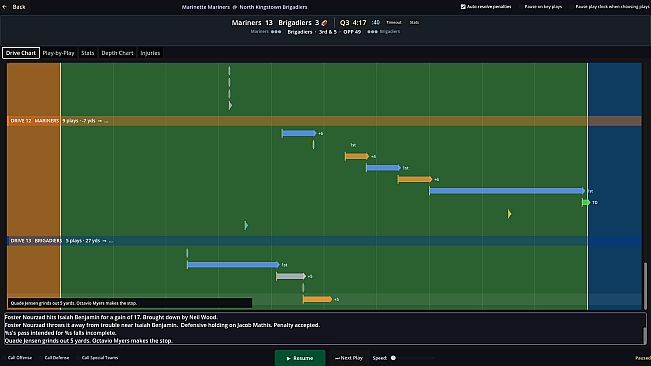The image size is (651, 366).
Task: Expand the Drive 13 Brigadiers header
Action: (324, 241)
